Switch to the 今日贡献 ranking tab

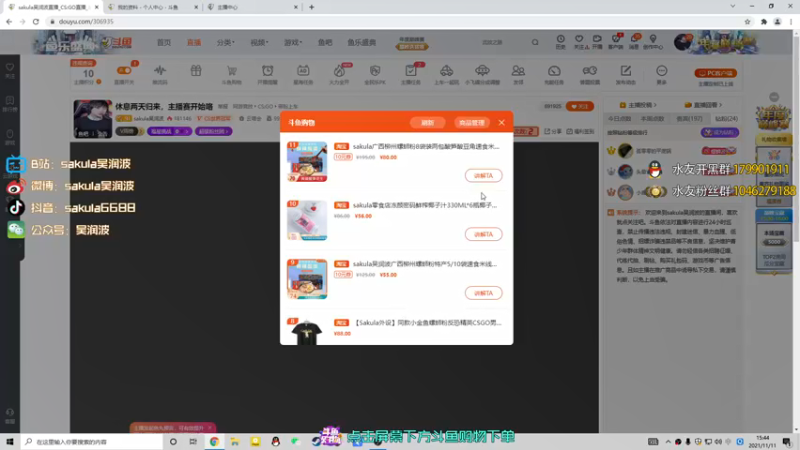[619, 118]
